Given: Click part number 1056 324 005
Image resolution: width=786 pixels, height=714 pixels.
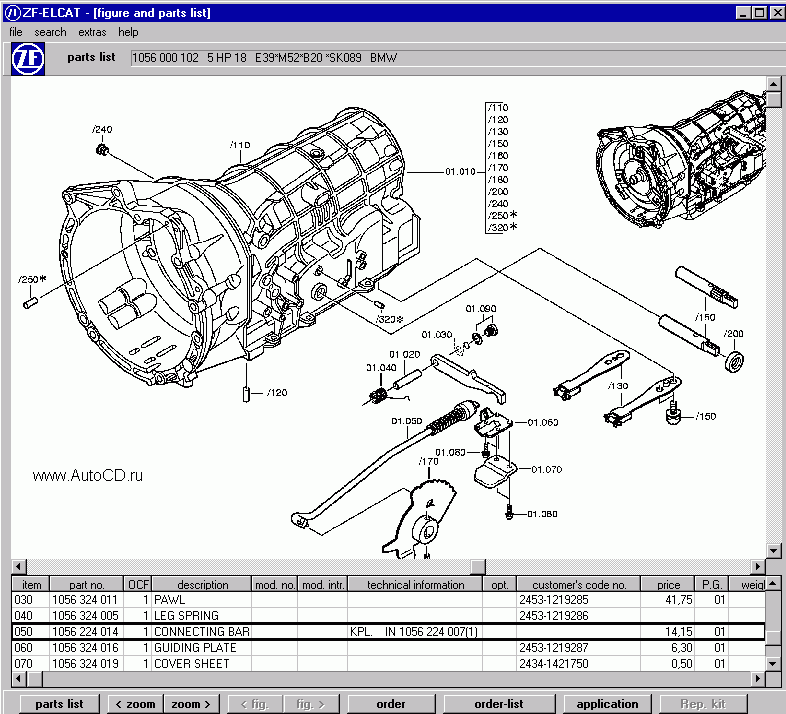Looking at the screenshot, I should [85, 616].
